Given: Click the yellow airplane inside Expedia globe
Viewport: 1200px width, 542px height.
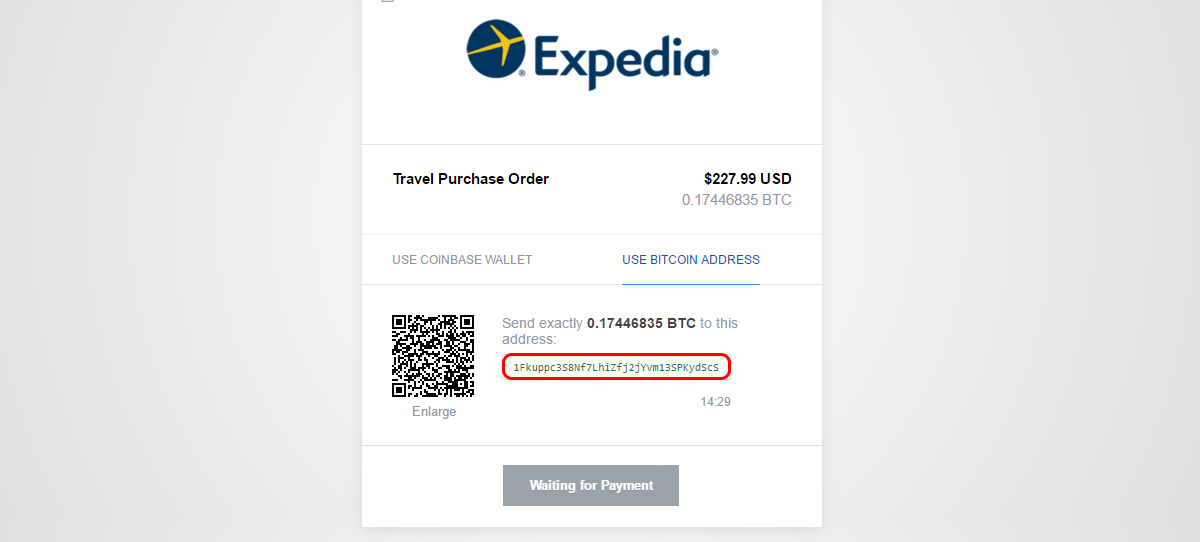Looking at the screenshot, I should point(497,46).
